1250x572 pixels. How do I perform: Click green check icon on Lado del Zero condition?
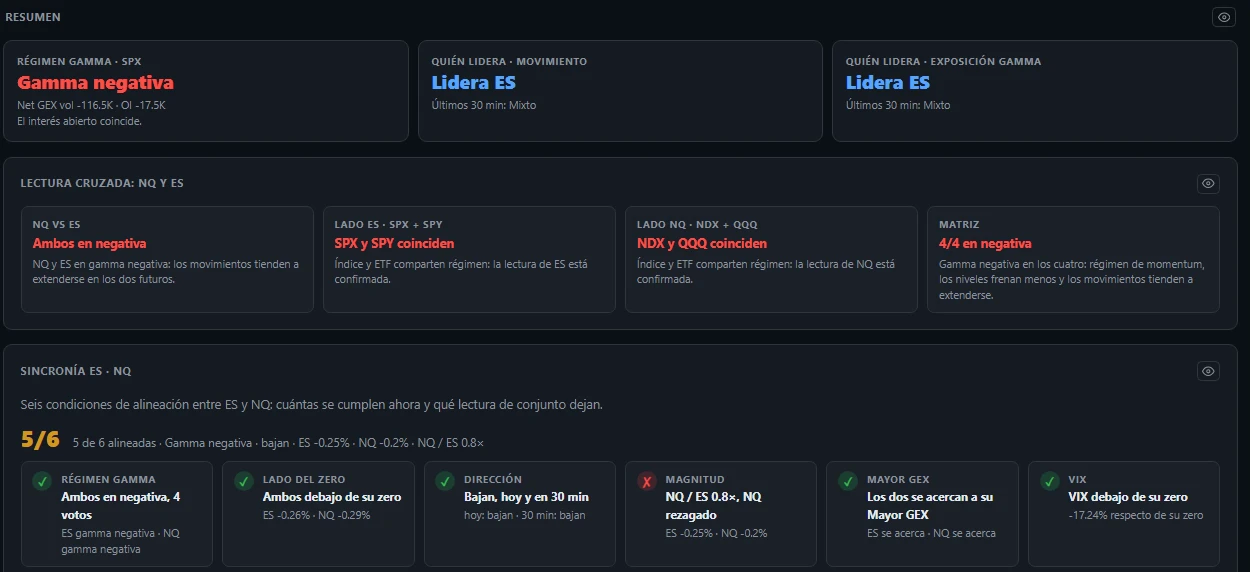[x=243, y=482]
